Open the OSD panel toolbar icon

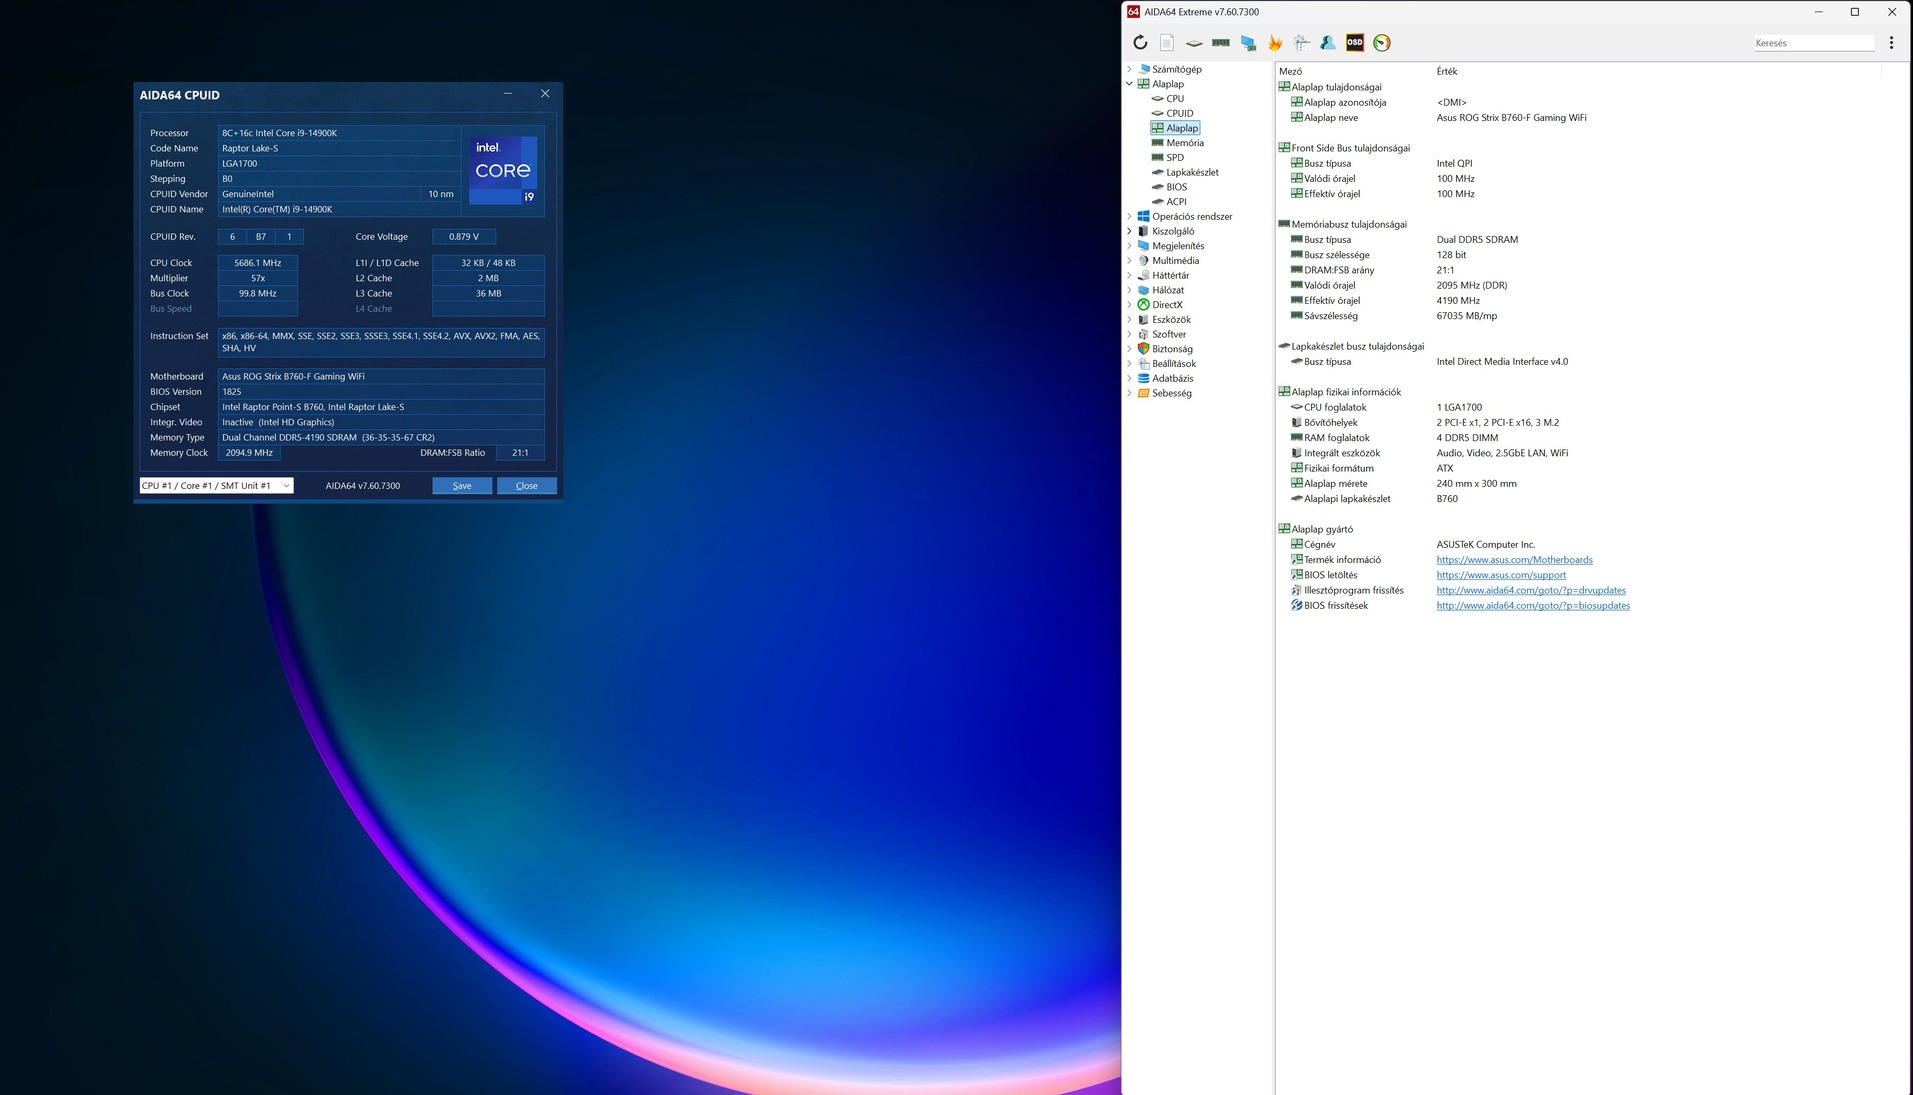1355,43
